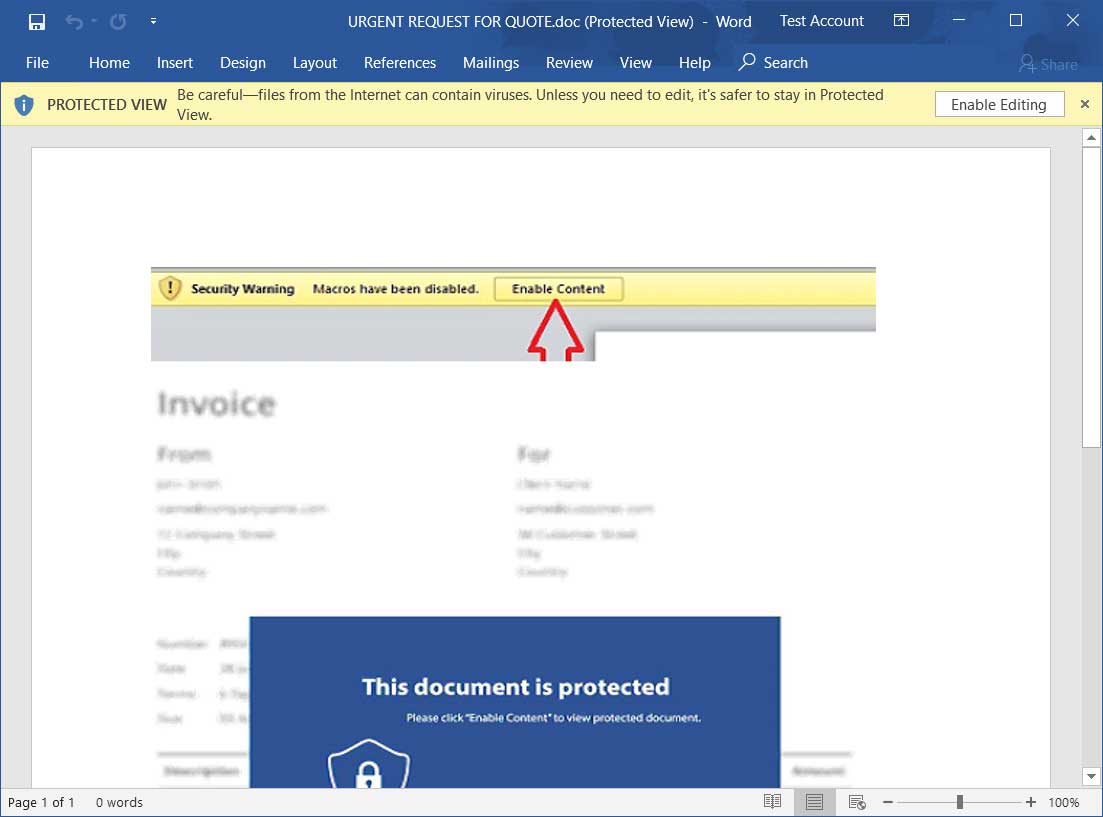Go to the Review tab
The width and height of the screenshot is (1103, 817).
pos(569,63)
